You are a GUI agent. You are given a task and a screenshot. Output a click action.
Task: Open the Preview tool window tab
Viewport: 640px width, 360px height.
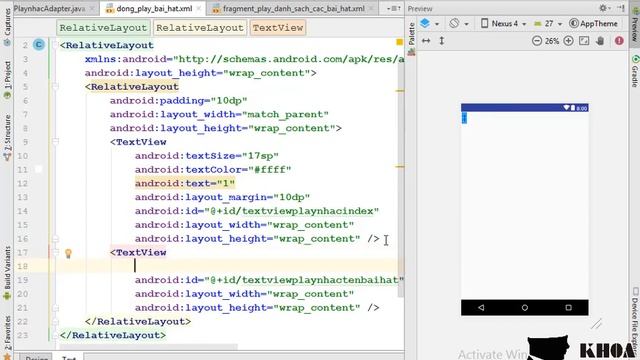(635, 24)
